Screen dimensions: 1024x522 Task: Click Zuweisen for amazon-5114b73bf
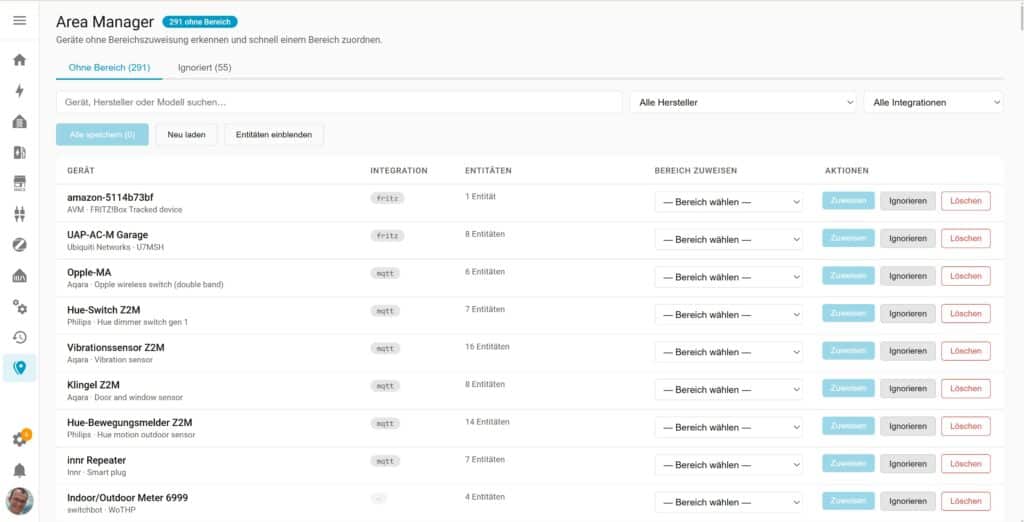click(848, 201)
